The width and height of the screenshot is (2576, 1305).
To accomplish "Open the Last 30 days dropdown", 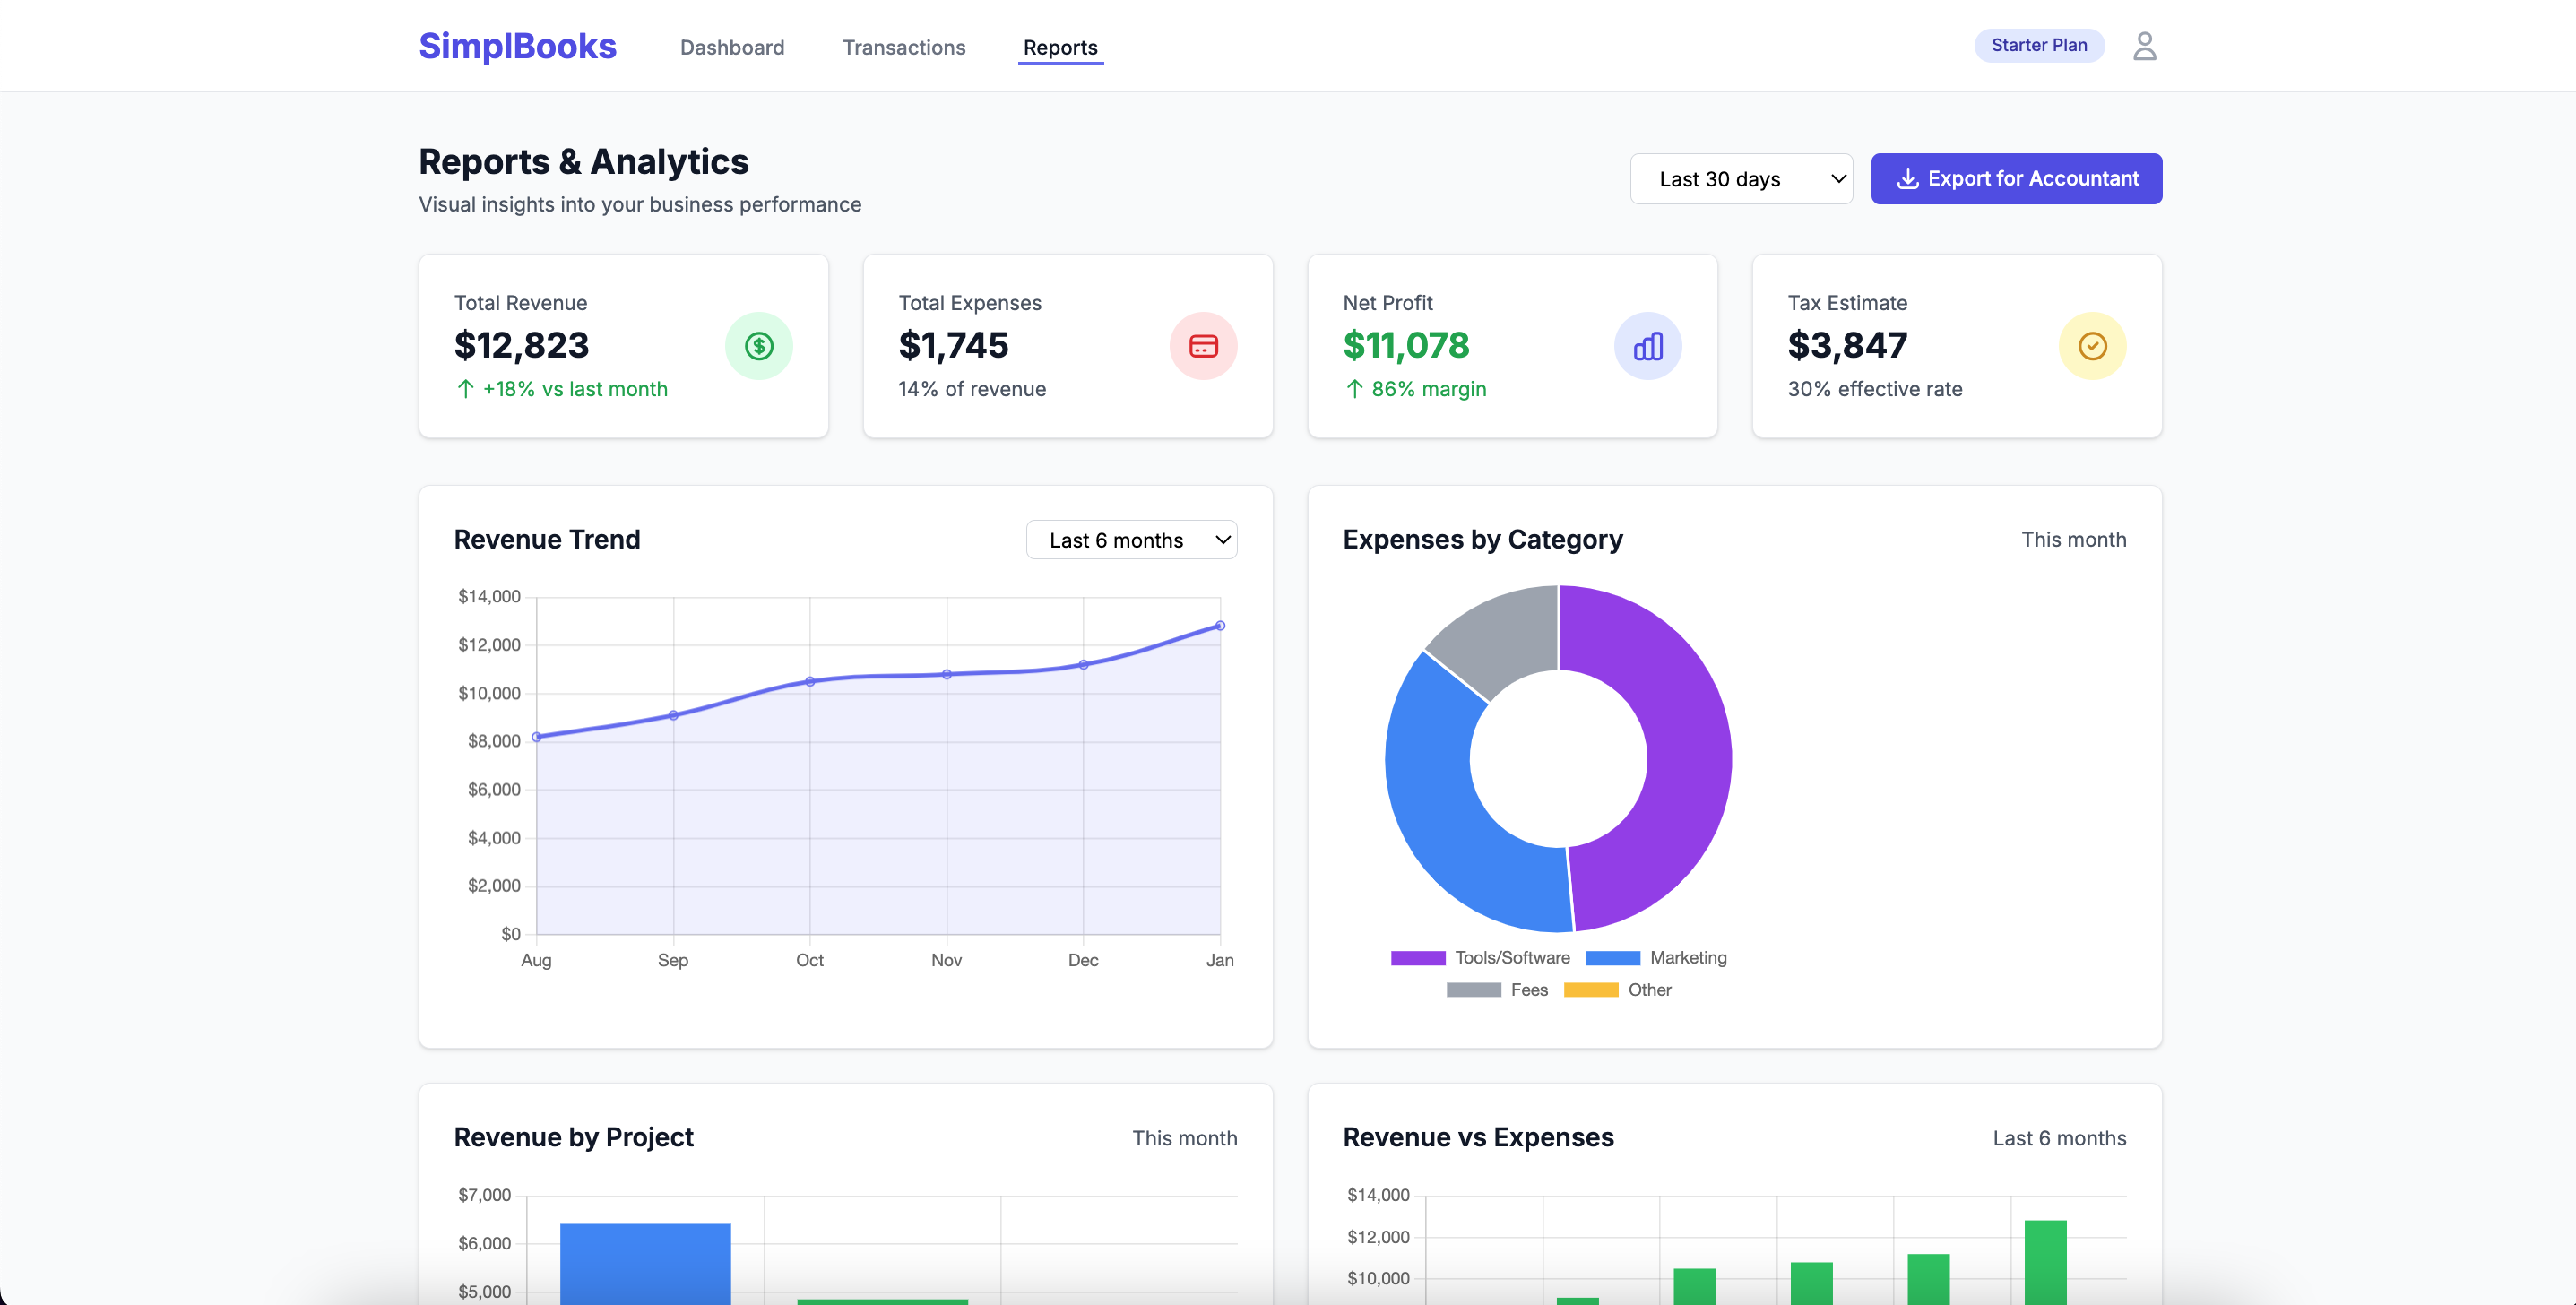I will 1741,178.
